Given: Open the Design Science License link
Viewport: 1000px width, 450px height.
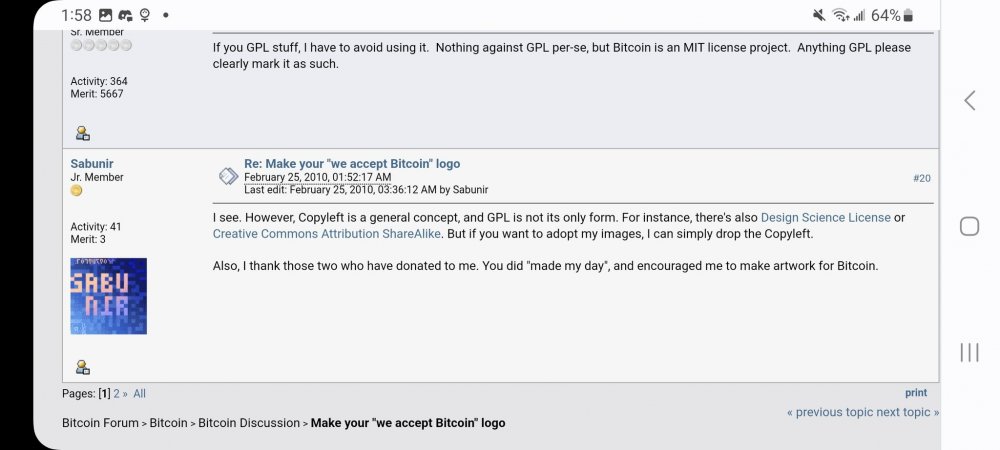Looking at the screenshot, I should (825, 217).
